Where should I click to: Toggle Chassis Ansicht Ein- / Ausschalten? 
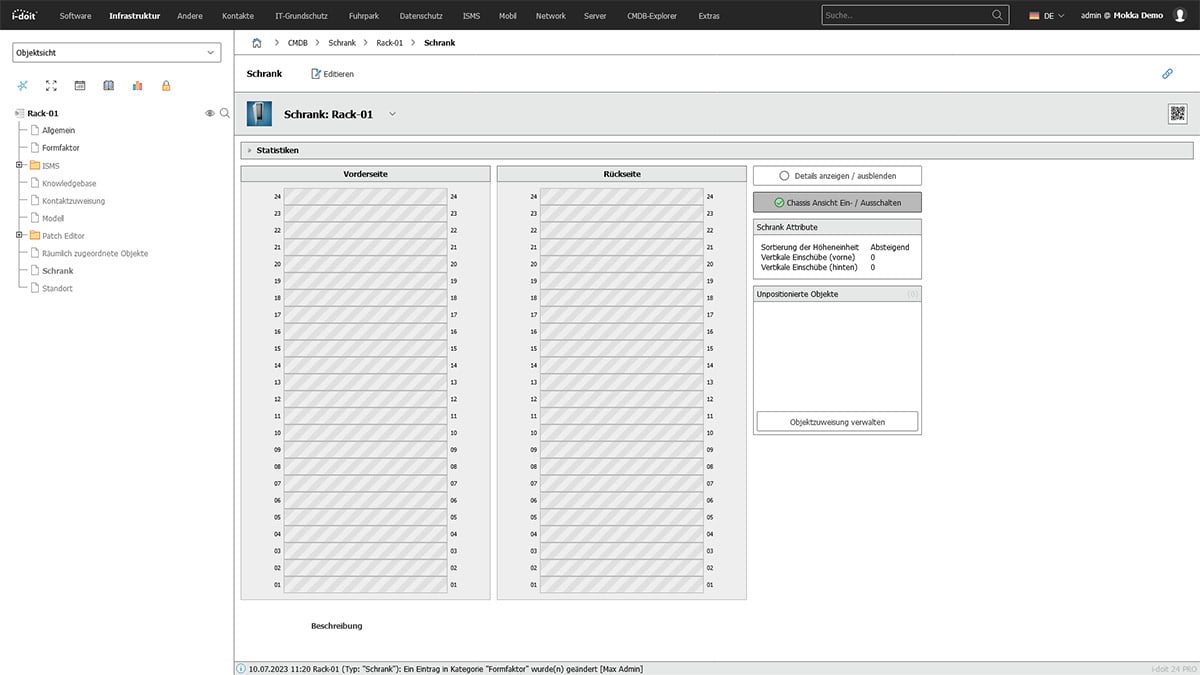(837, 202)
